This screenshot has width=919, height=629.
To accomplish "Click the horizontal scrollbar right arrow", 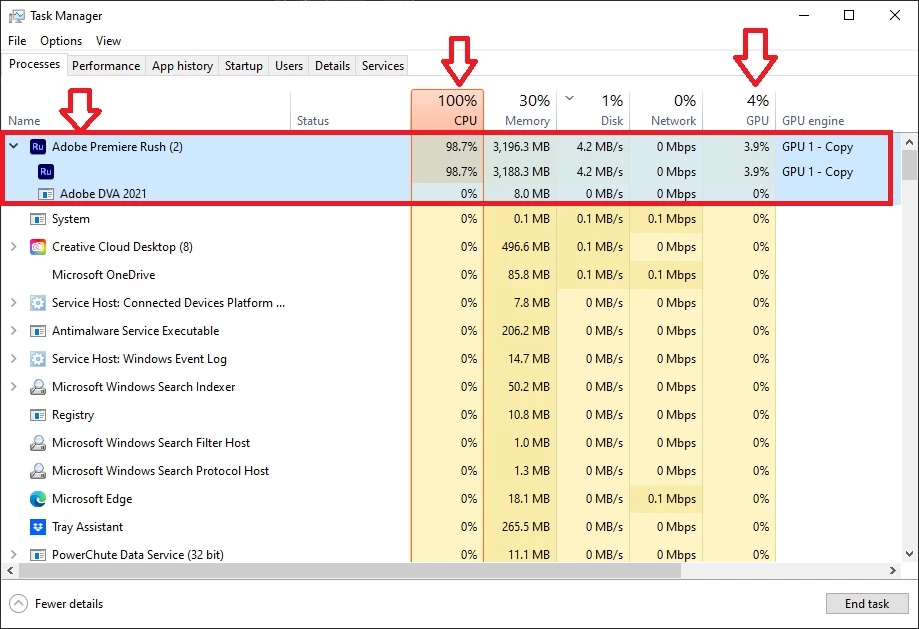I will pyautogui.click(x=893, y=570).
